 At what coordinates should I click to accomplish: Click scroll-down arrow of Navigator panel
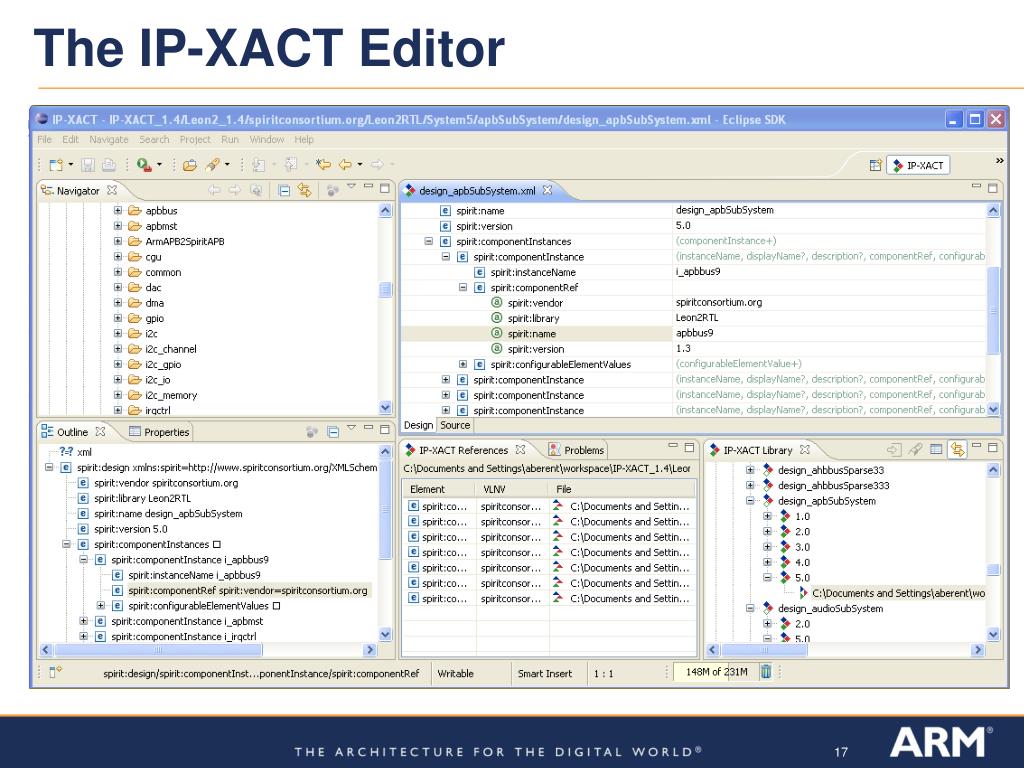tap(385, 408)
